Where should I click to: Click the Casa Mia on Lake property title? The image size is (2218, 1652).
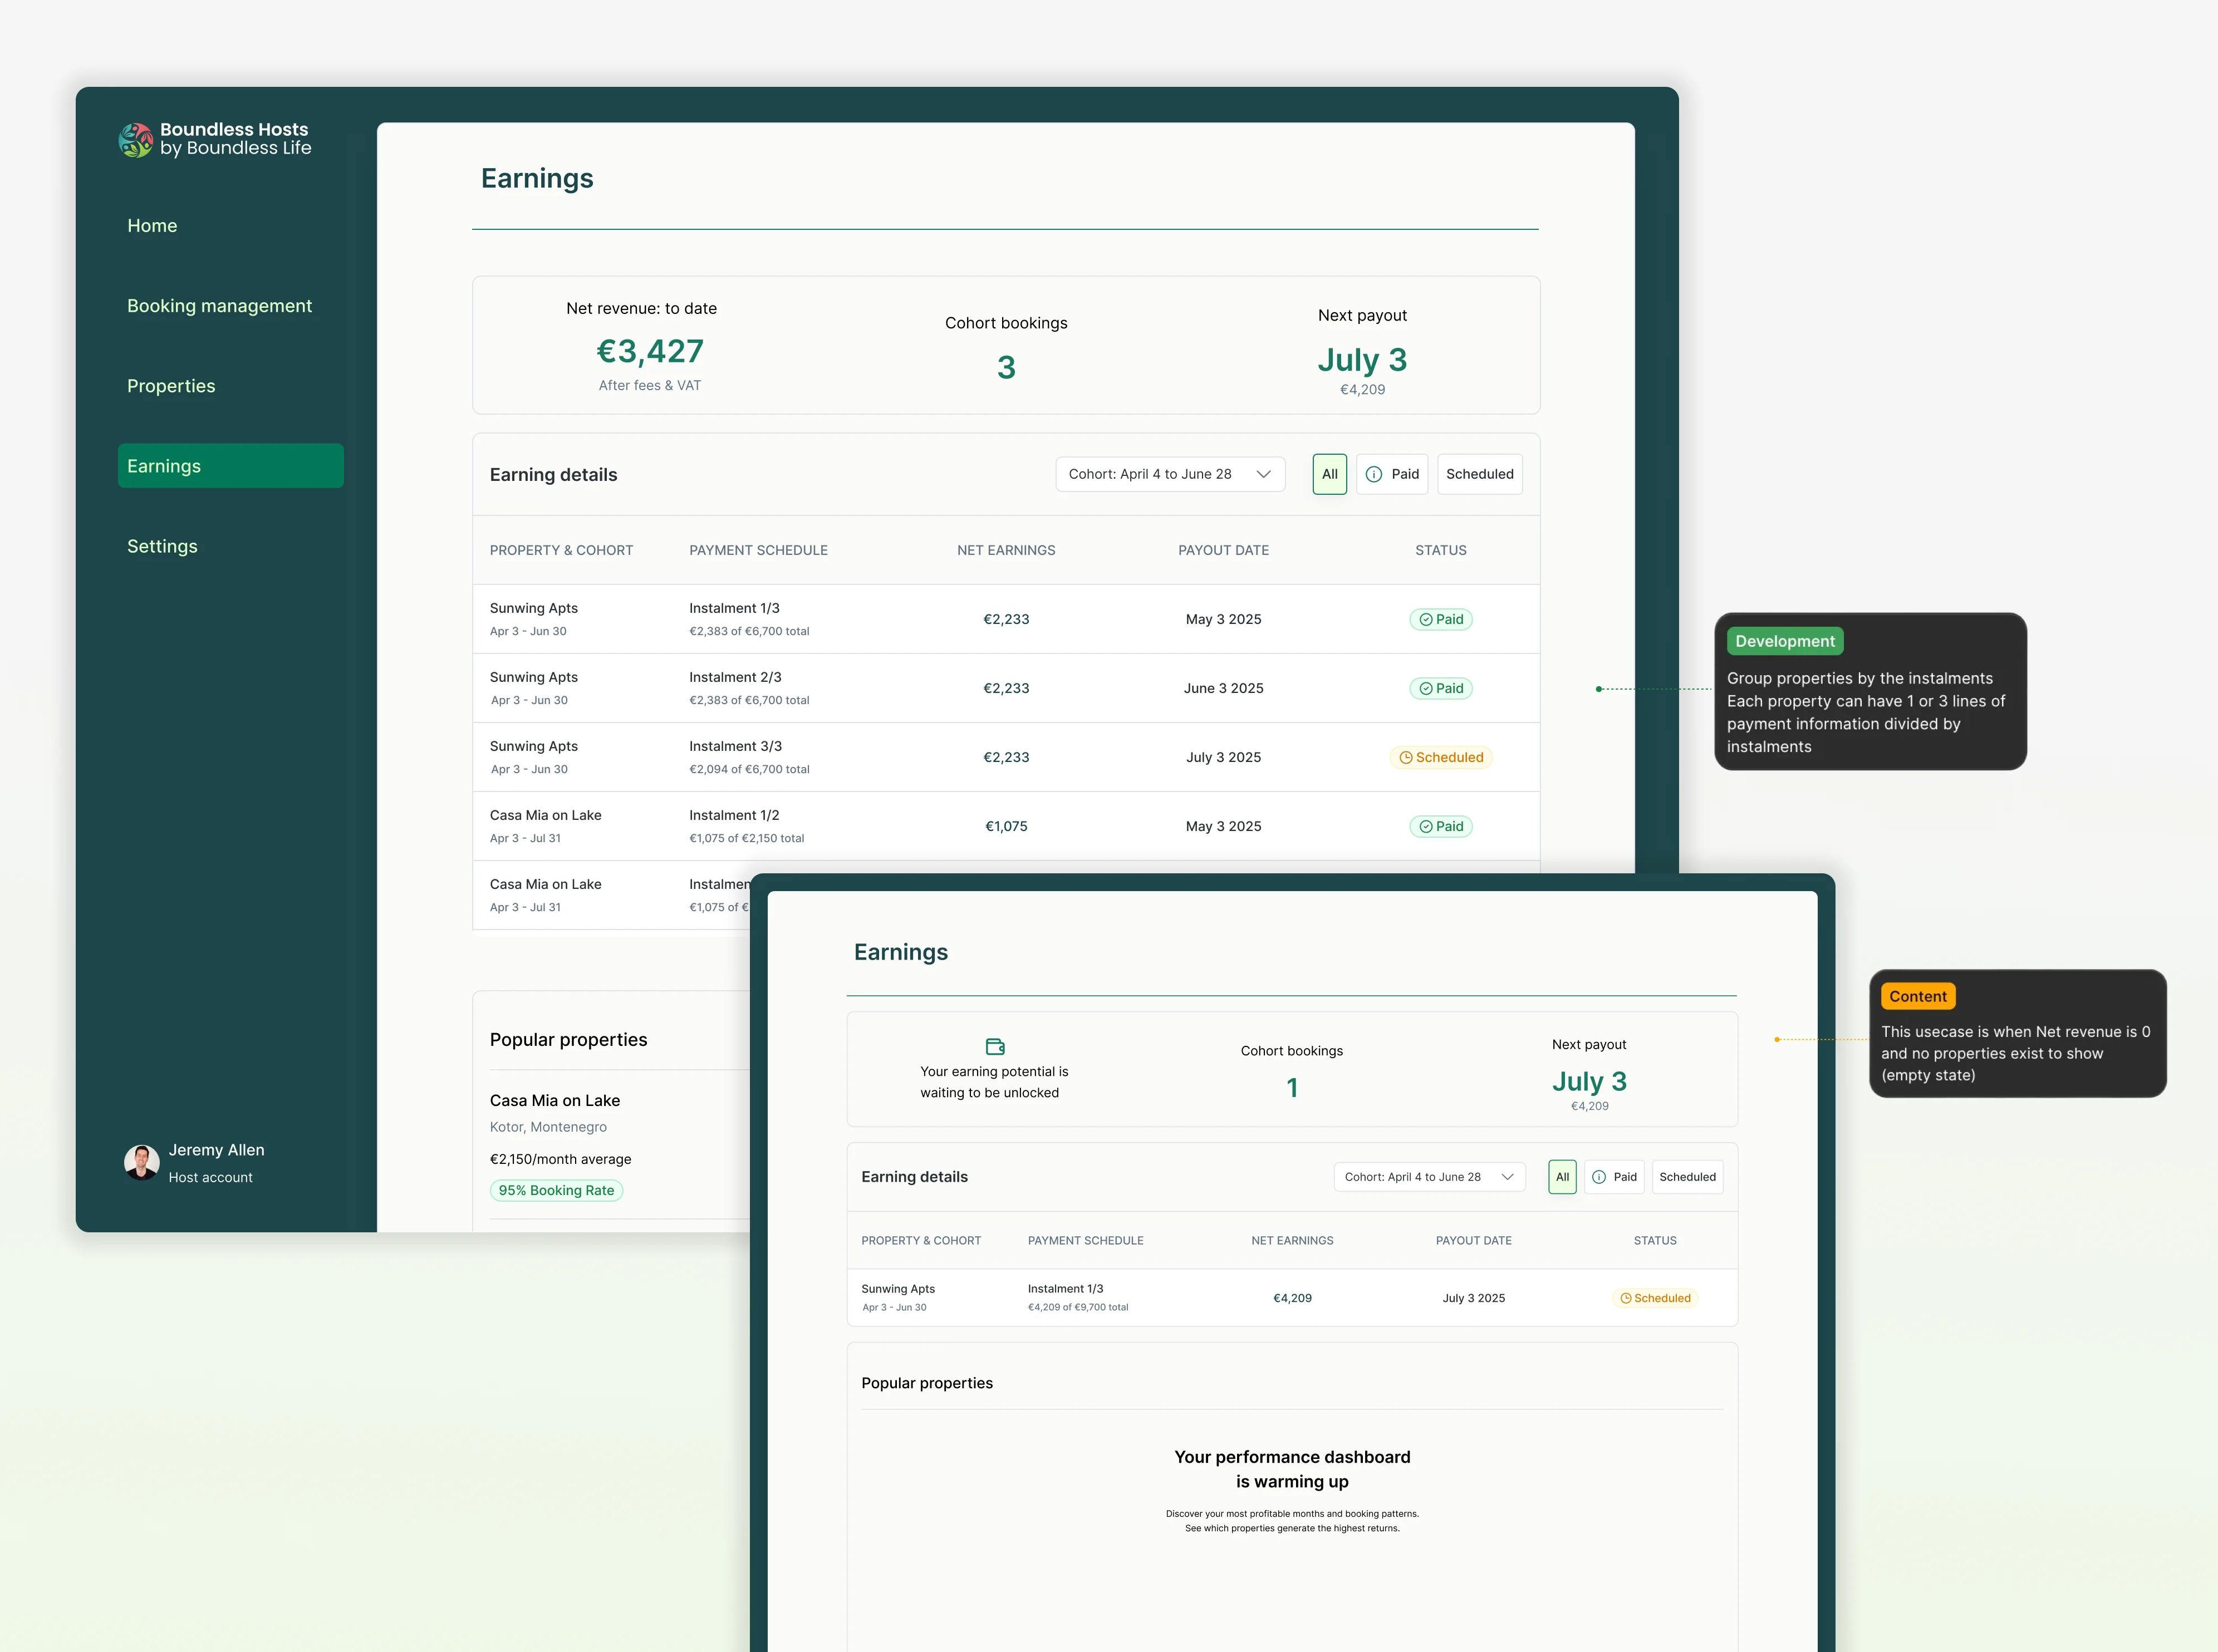tap(554, 1100)
